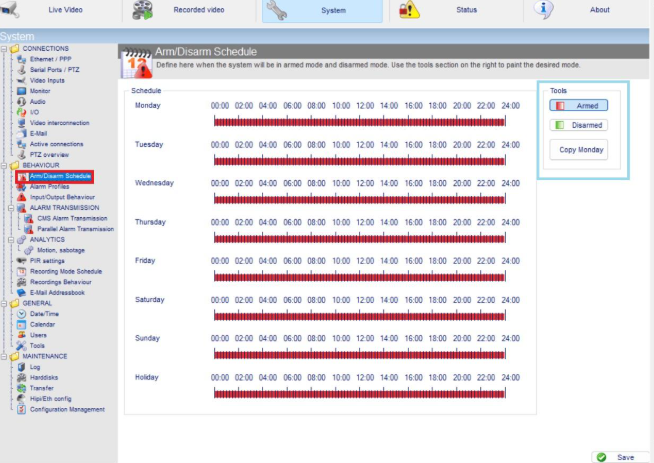Viewport: 654px width, 463px height.
Task: Click the About info bubble icon
Action: click(x=543, y=9)
